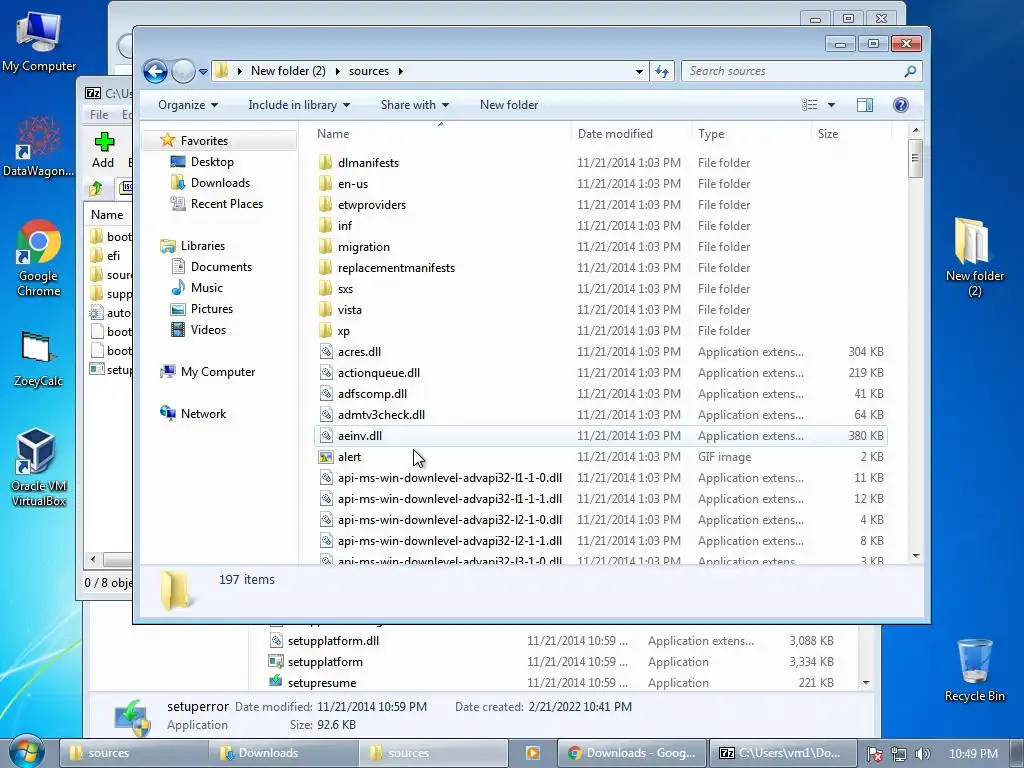The width and height of the screenshot is (1024, 768).
Task: Click the Windows Start button
Action: coord(25,752)
